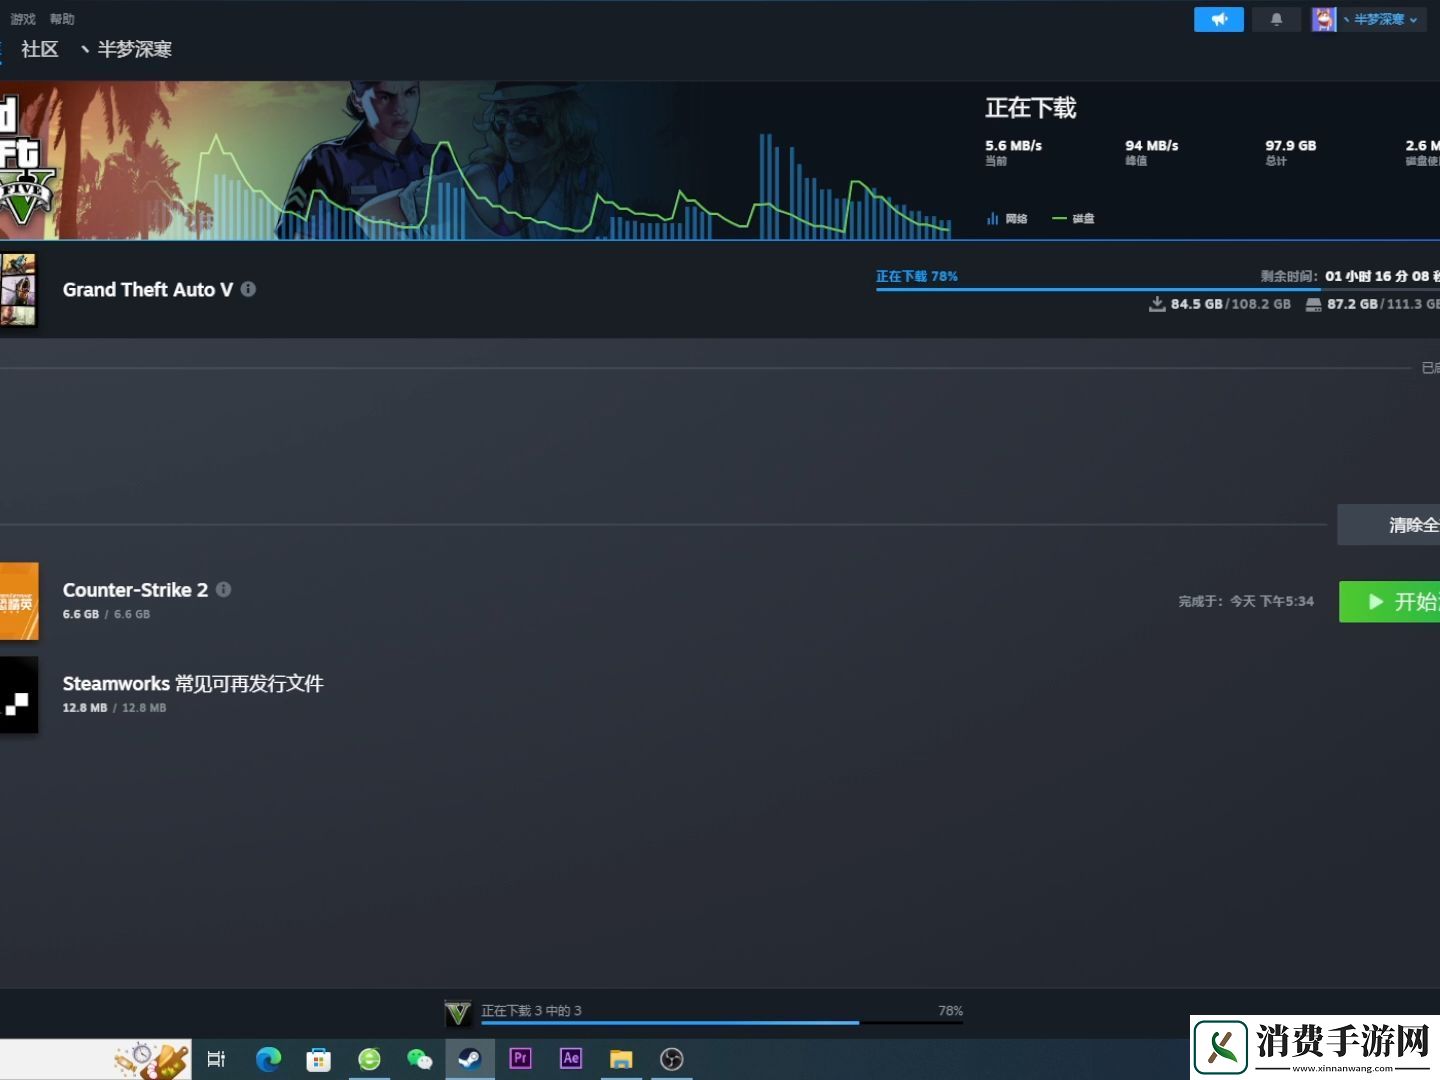Open the 帮助 menu
1440x1080 pixels.
(62, 19)
